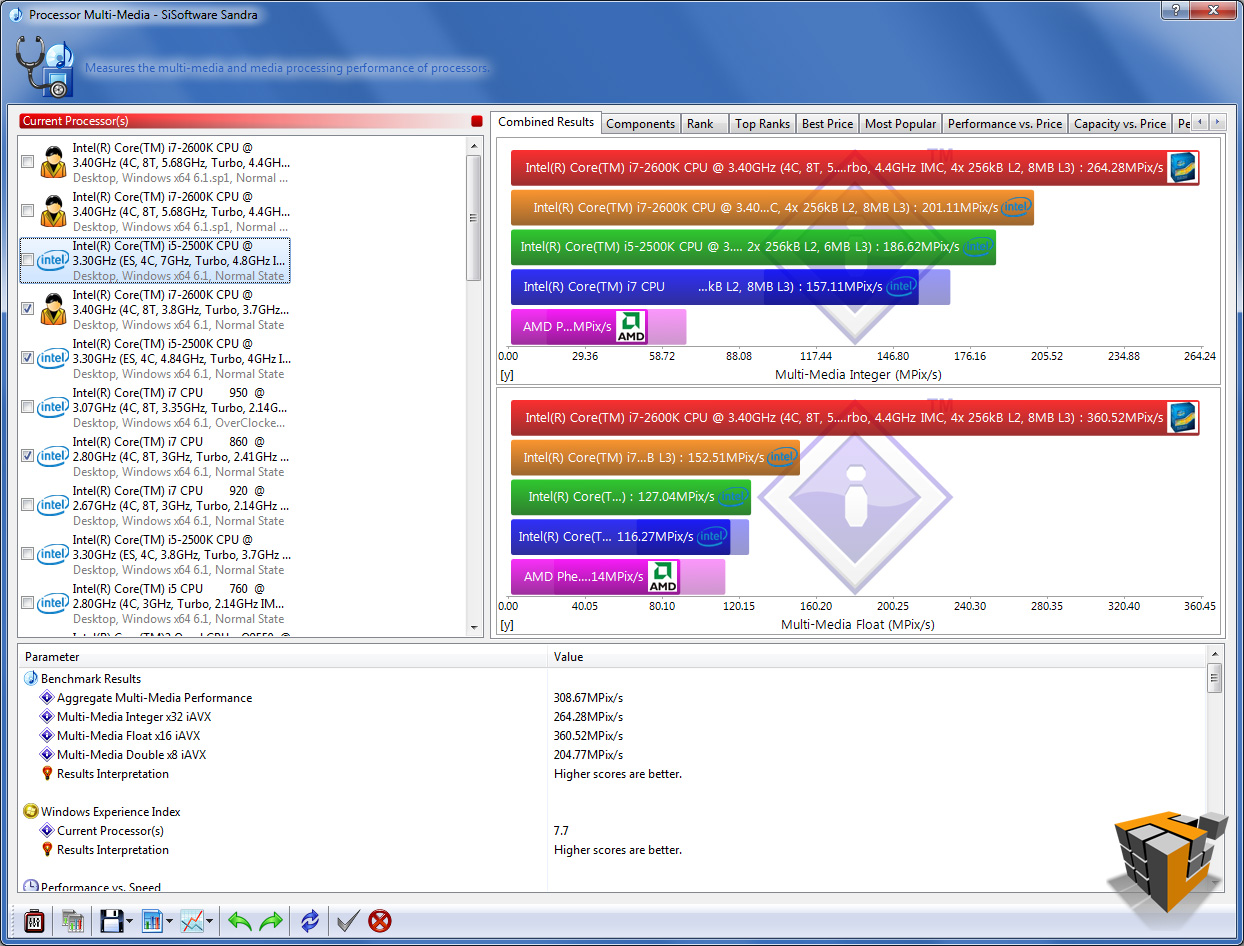Viewport: 1244px width, 946px height.
Task: Click the coin icon beside Windows Experience Index
Action: 31,812
